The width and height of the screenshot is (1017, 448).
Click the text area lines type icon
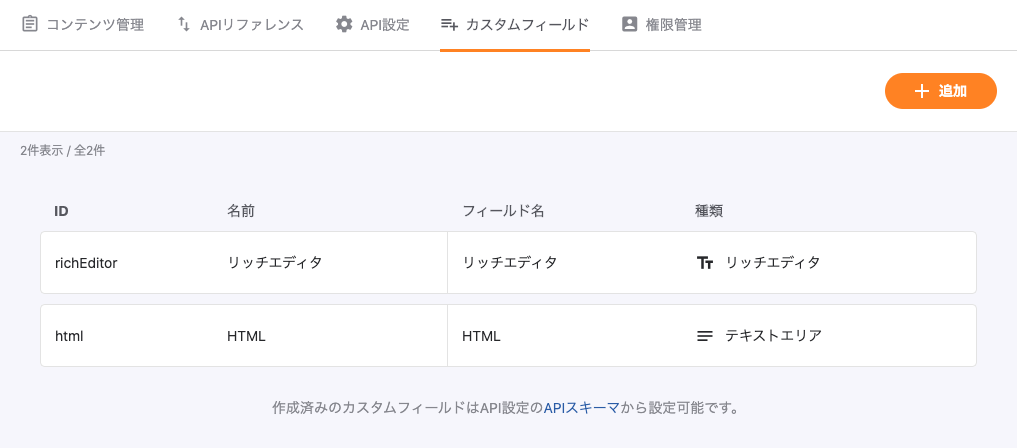click(705, 336)
